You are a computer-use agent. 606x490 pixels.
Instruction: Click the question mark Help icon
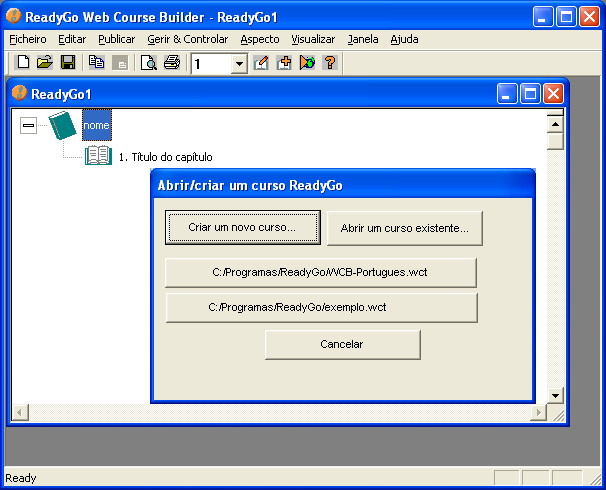coord(329,63)
